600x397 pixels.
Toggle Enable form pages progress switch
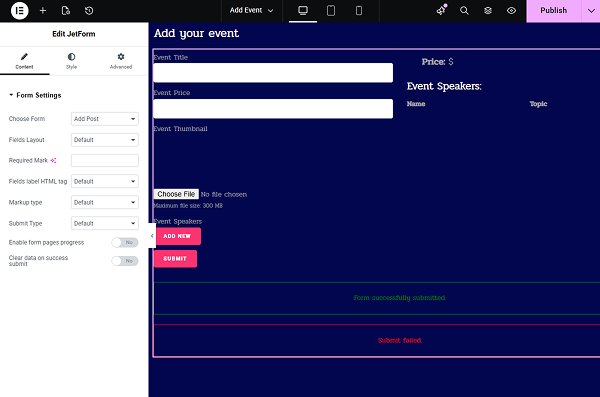pyautogui.click(x=125, y=242)
